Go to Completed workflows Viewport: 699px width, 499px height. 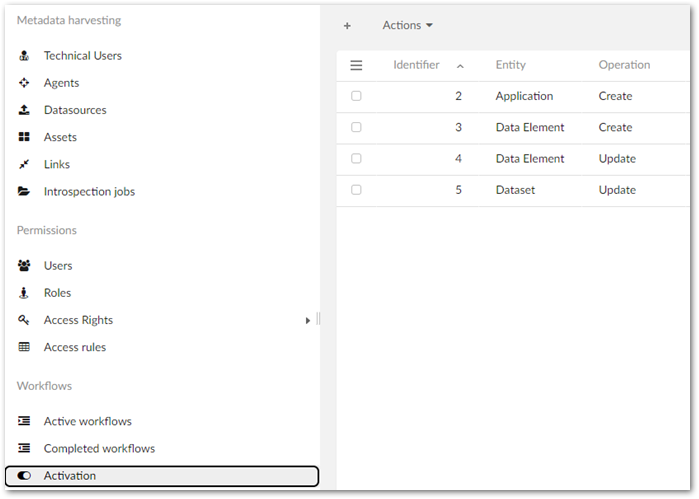coord(99,448)
